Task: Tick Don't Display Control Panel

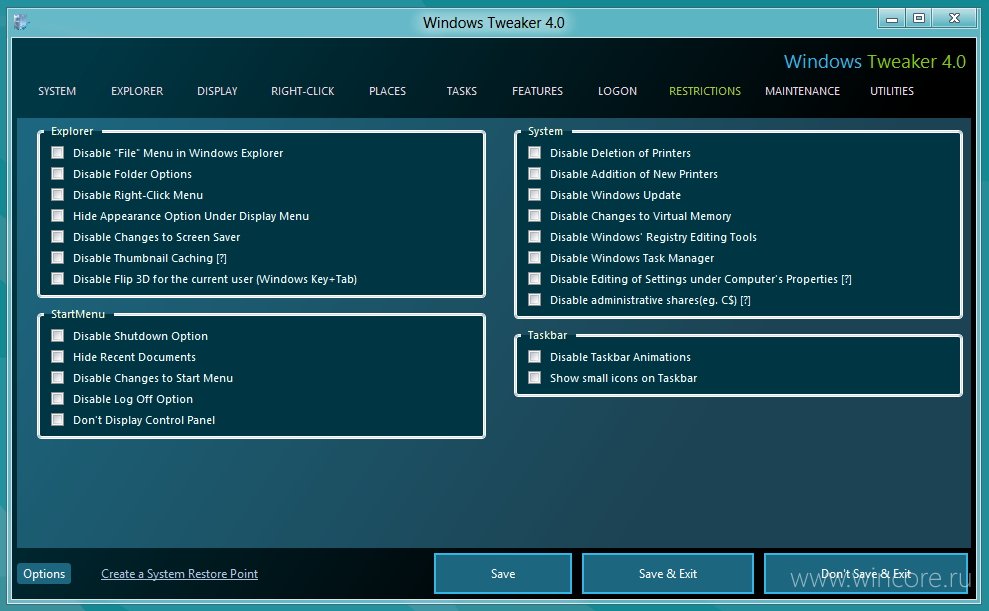Action: click(57, 419)
